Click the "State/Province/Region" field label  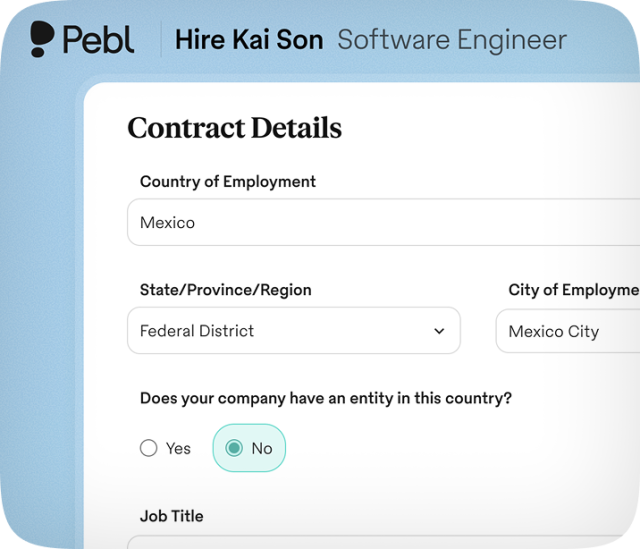click(226, 290)
